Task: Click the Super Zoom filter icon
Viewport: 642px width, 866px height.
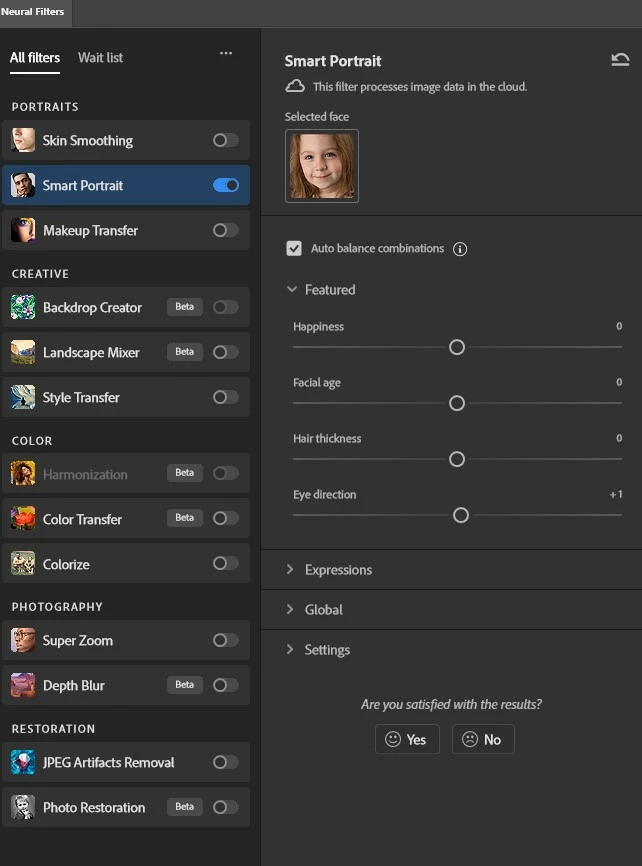Action: coord(23,640)
